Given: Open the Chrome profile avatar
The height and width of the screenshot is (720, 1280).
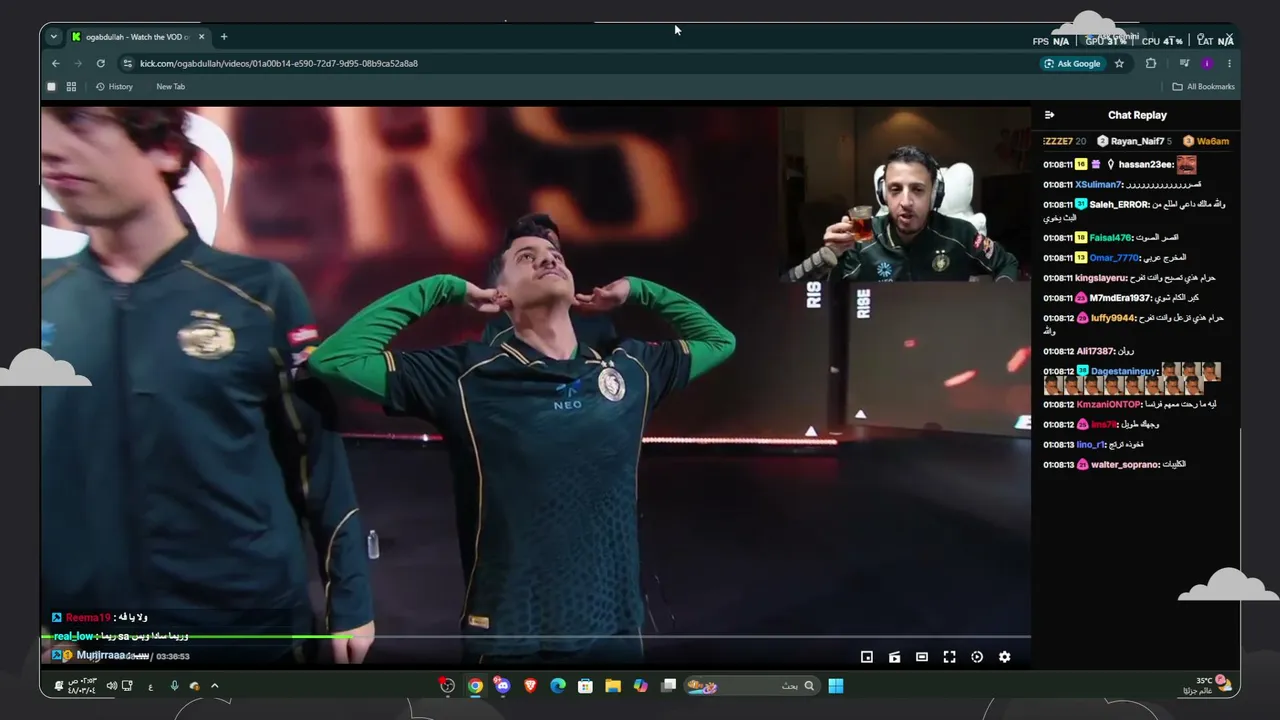Looking at the screenshot, I should point(1207,64).
